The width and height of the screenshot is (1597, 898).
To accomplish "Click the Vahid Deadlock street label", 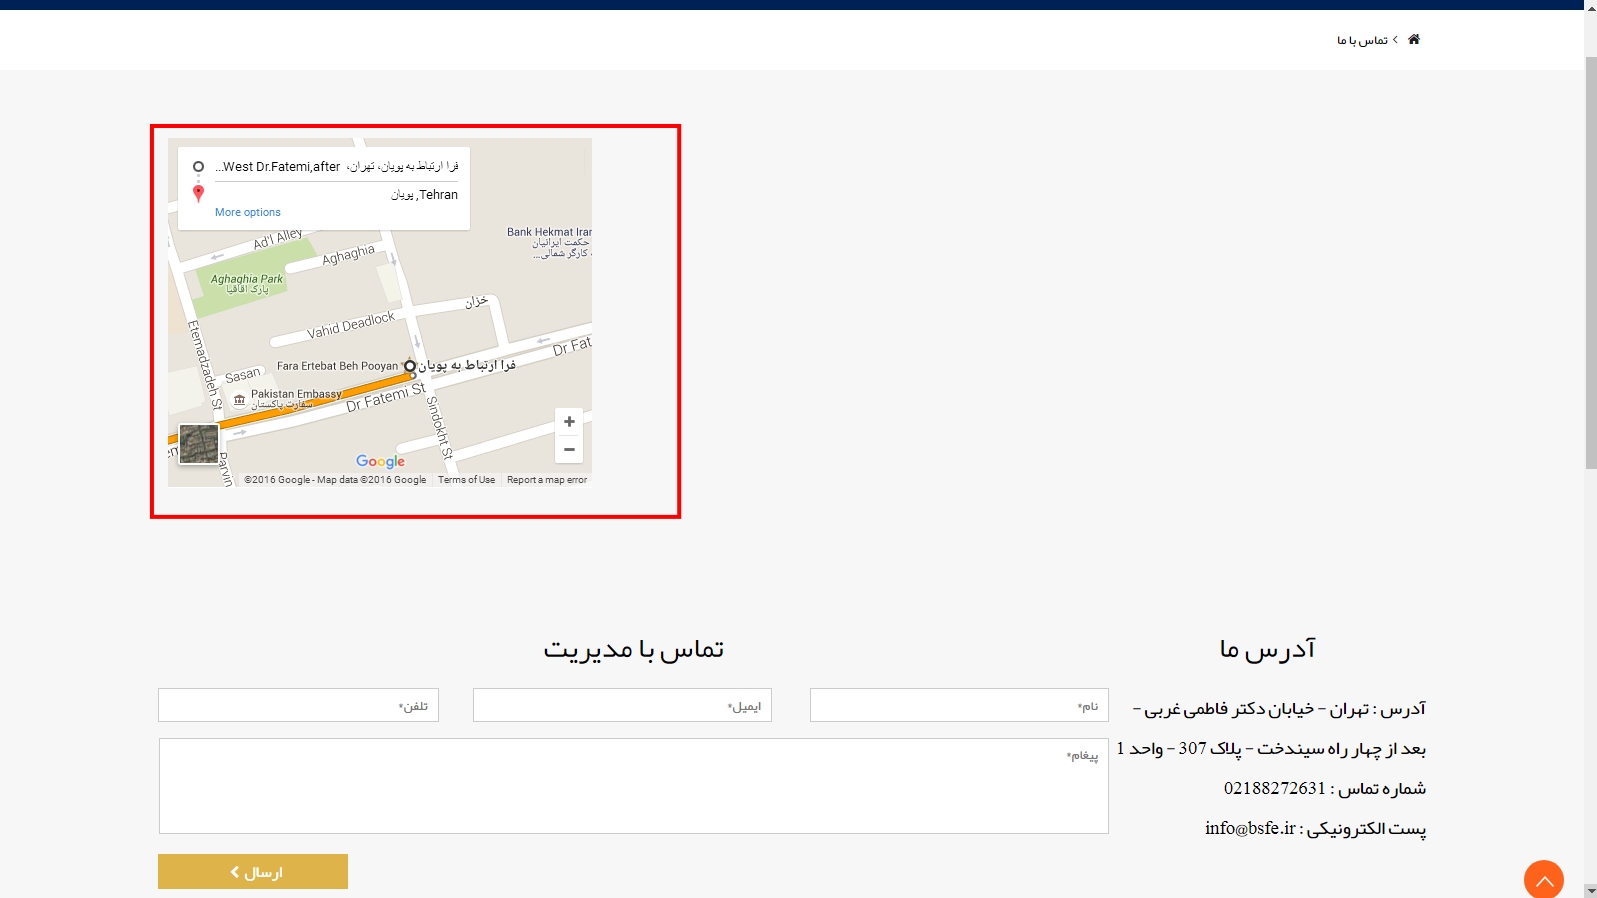I will point(351,326).
